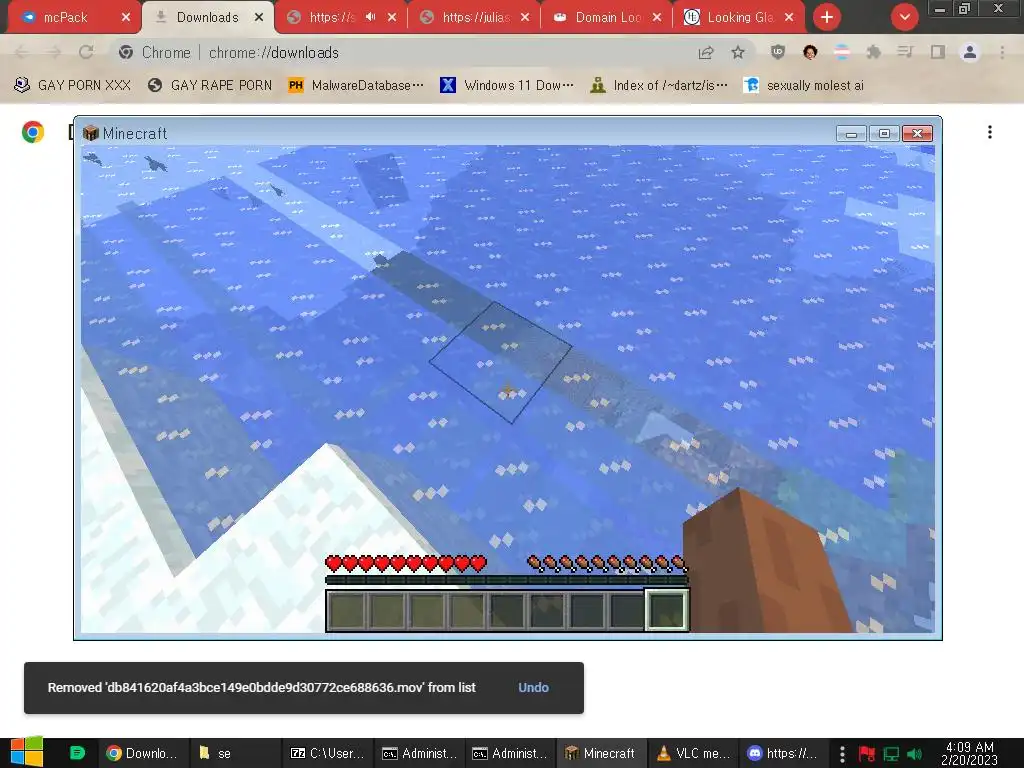1024x768 pixels.
Task: Open the Windows 11 Dow bookmark
Action: [507, 85]
